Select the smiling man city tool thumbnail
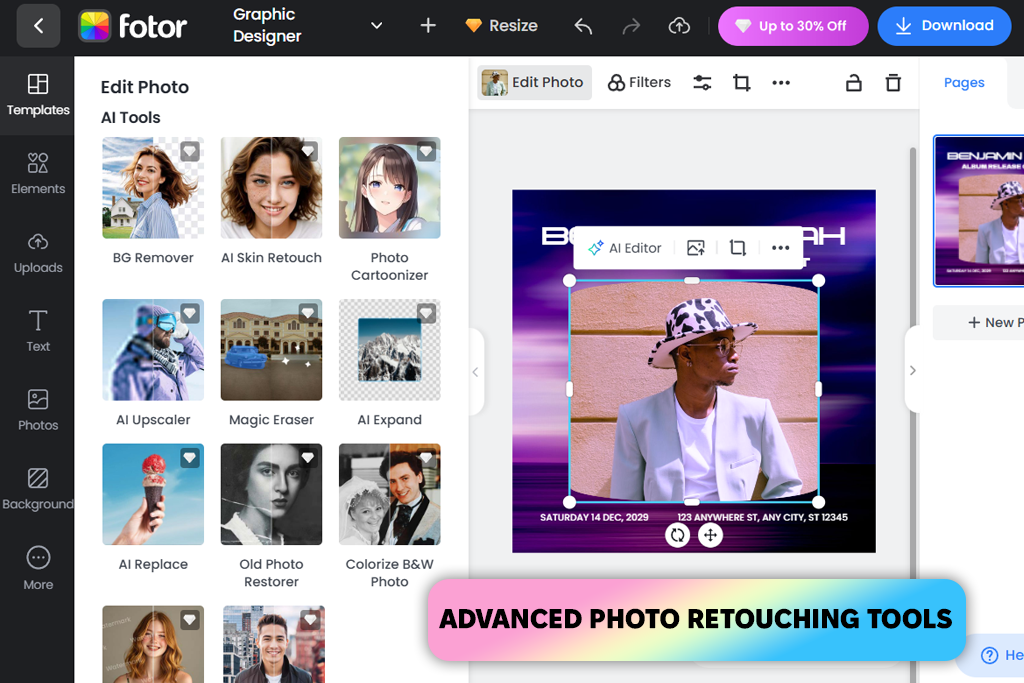Viewport: 1024px width, 683px height. pos(273,644)
